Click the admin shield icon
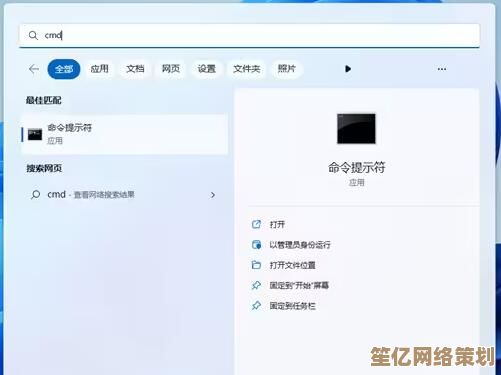This screenshot has width=501, height=375. [x=256, y=245]
